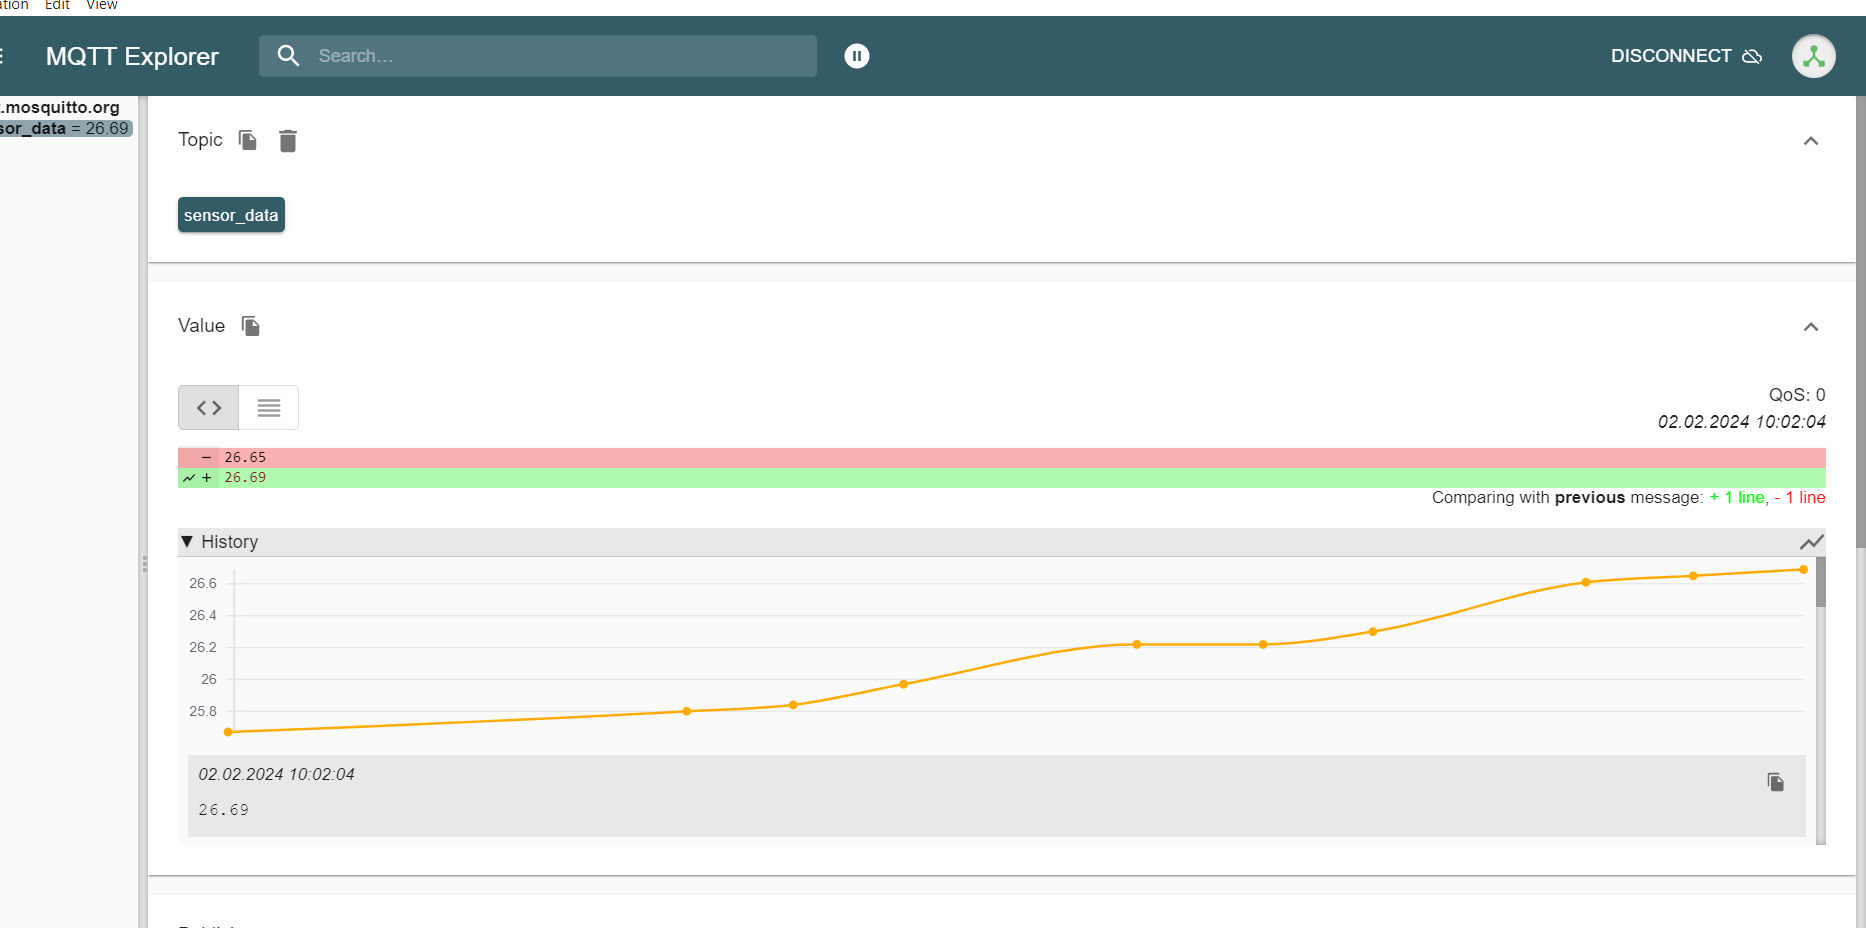Collapse the History section triangle
This screenshot has width=1866, height=928.
(x=187, y=541)
